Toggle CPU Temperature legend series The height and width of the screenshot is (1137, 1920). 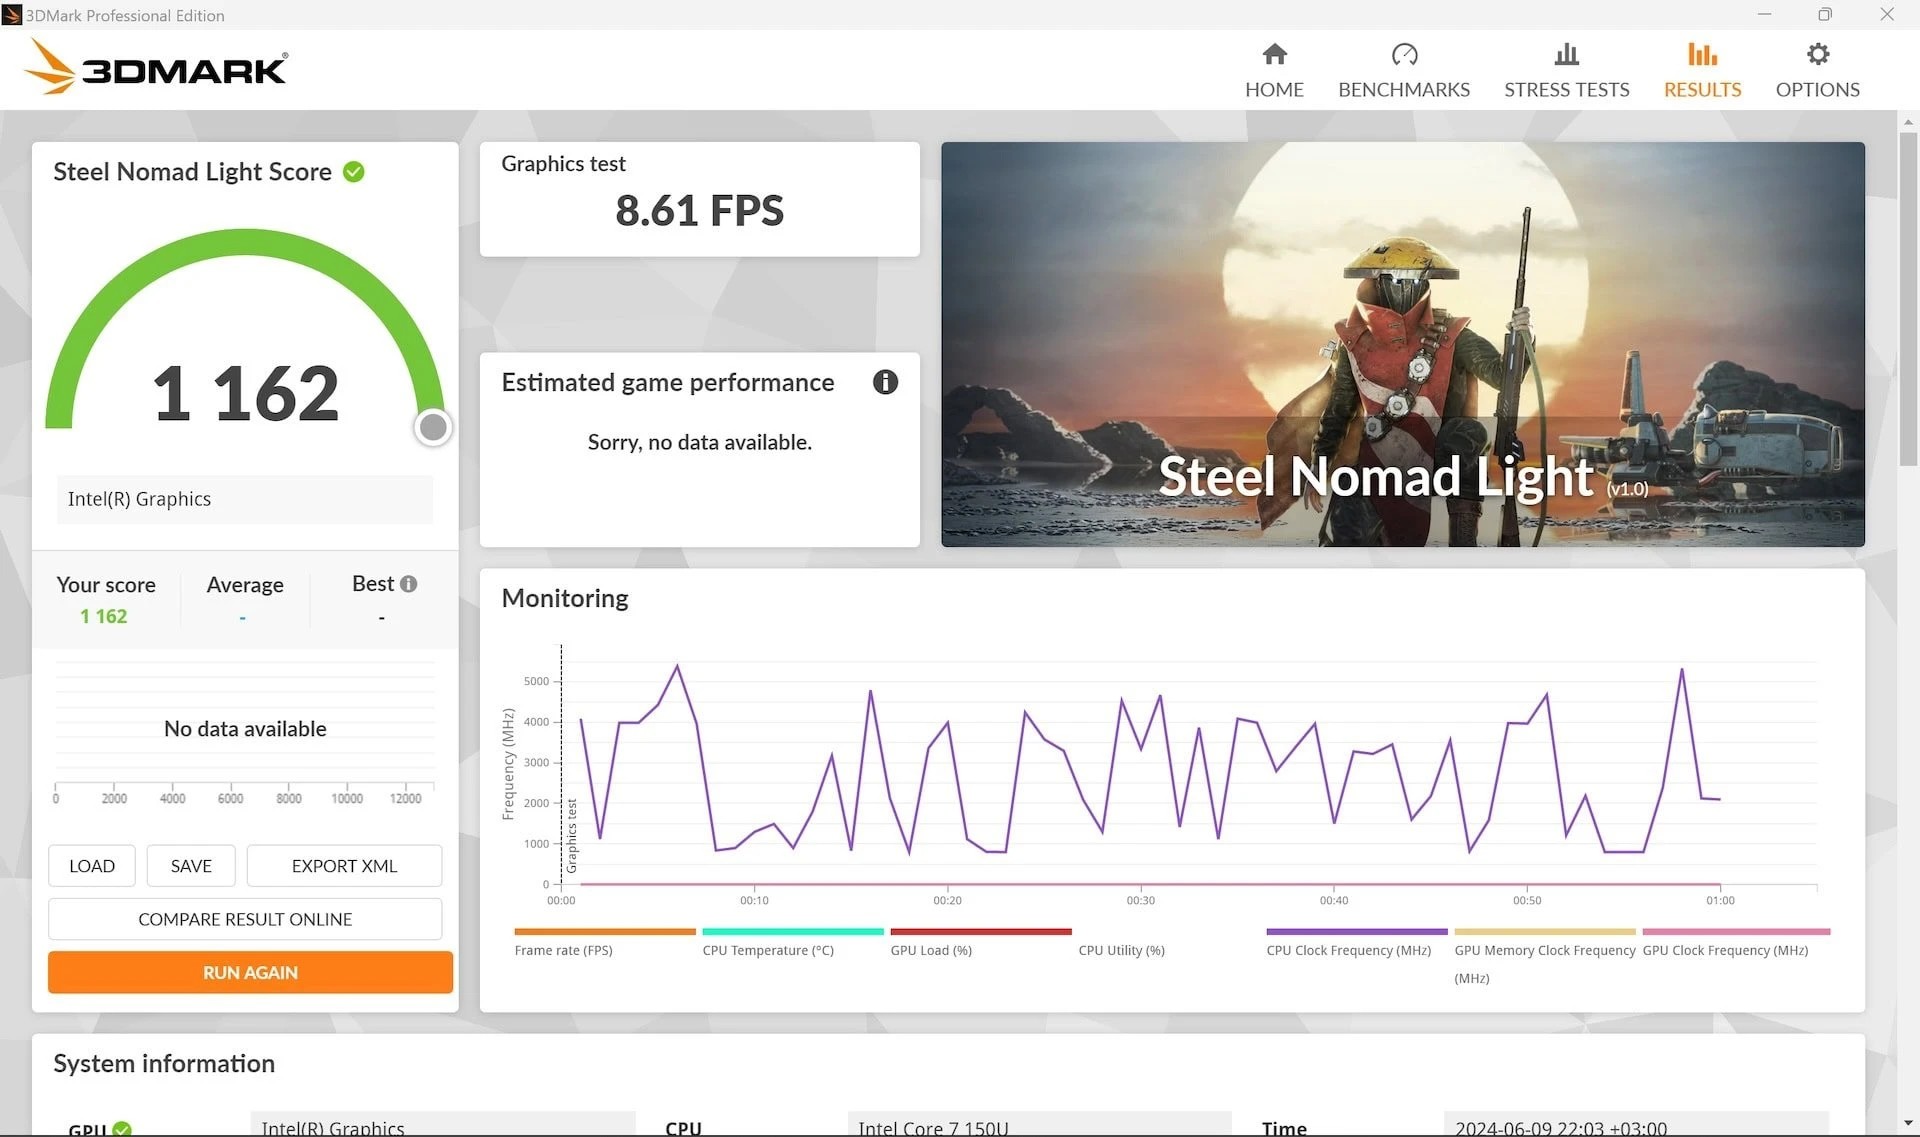coord(767,950)
